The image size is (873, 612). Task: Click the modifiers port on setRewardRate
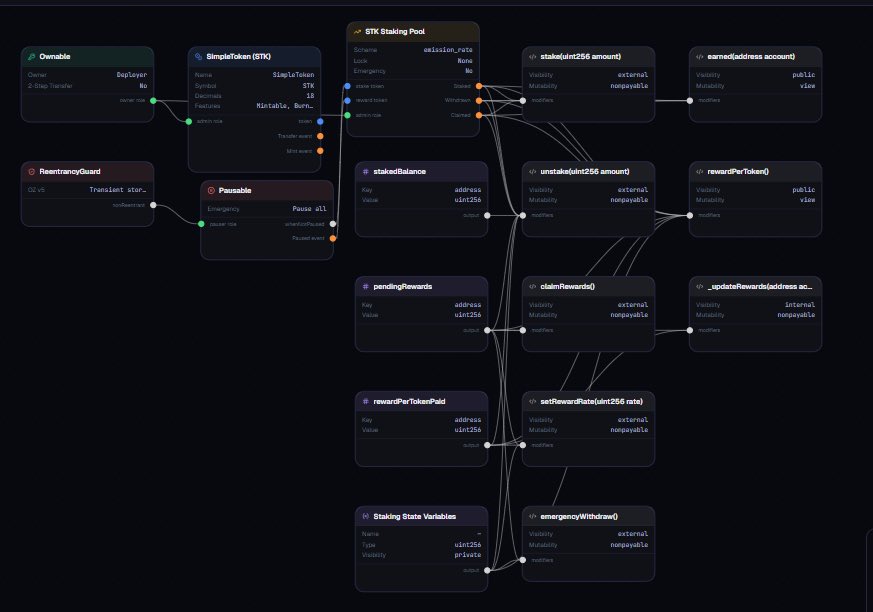(523, 445)
